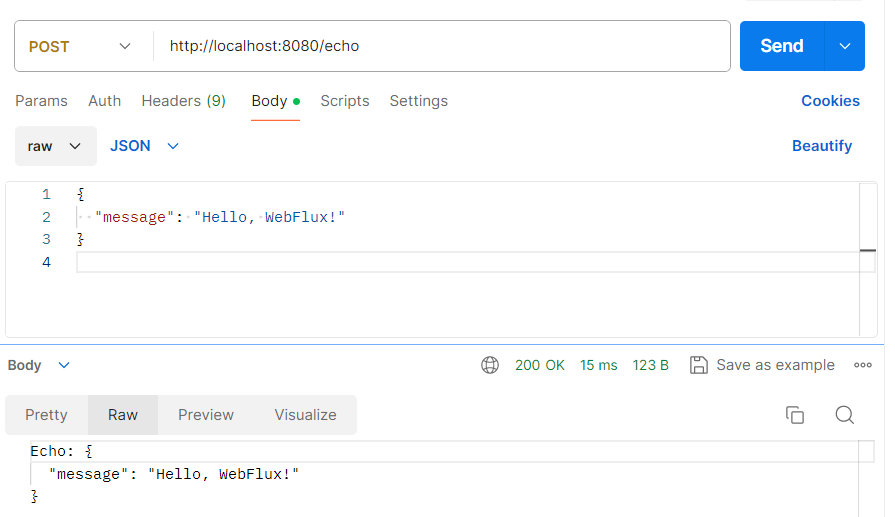Expand the Send button arrow options
Image resolution: width=895 pixels, height=517 pixels.
click(845, 46)
